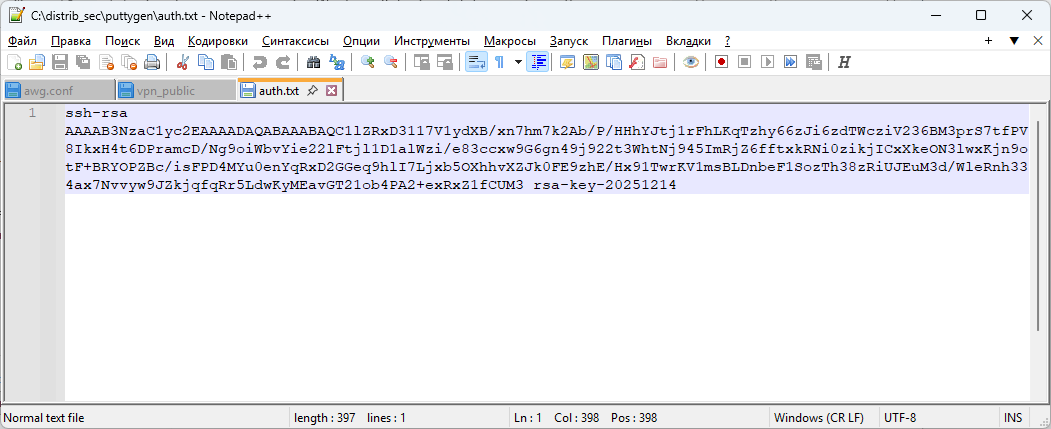Open the tab list triangle dropdown
The height and width of the screenshot is (429, 1051).
(x=1013, y=41)
